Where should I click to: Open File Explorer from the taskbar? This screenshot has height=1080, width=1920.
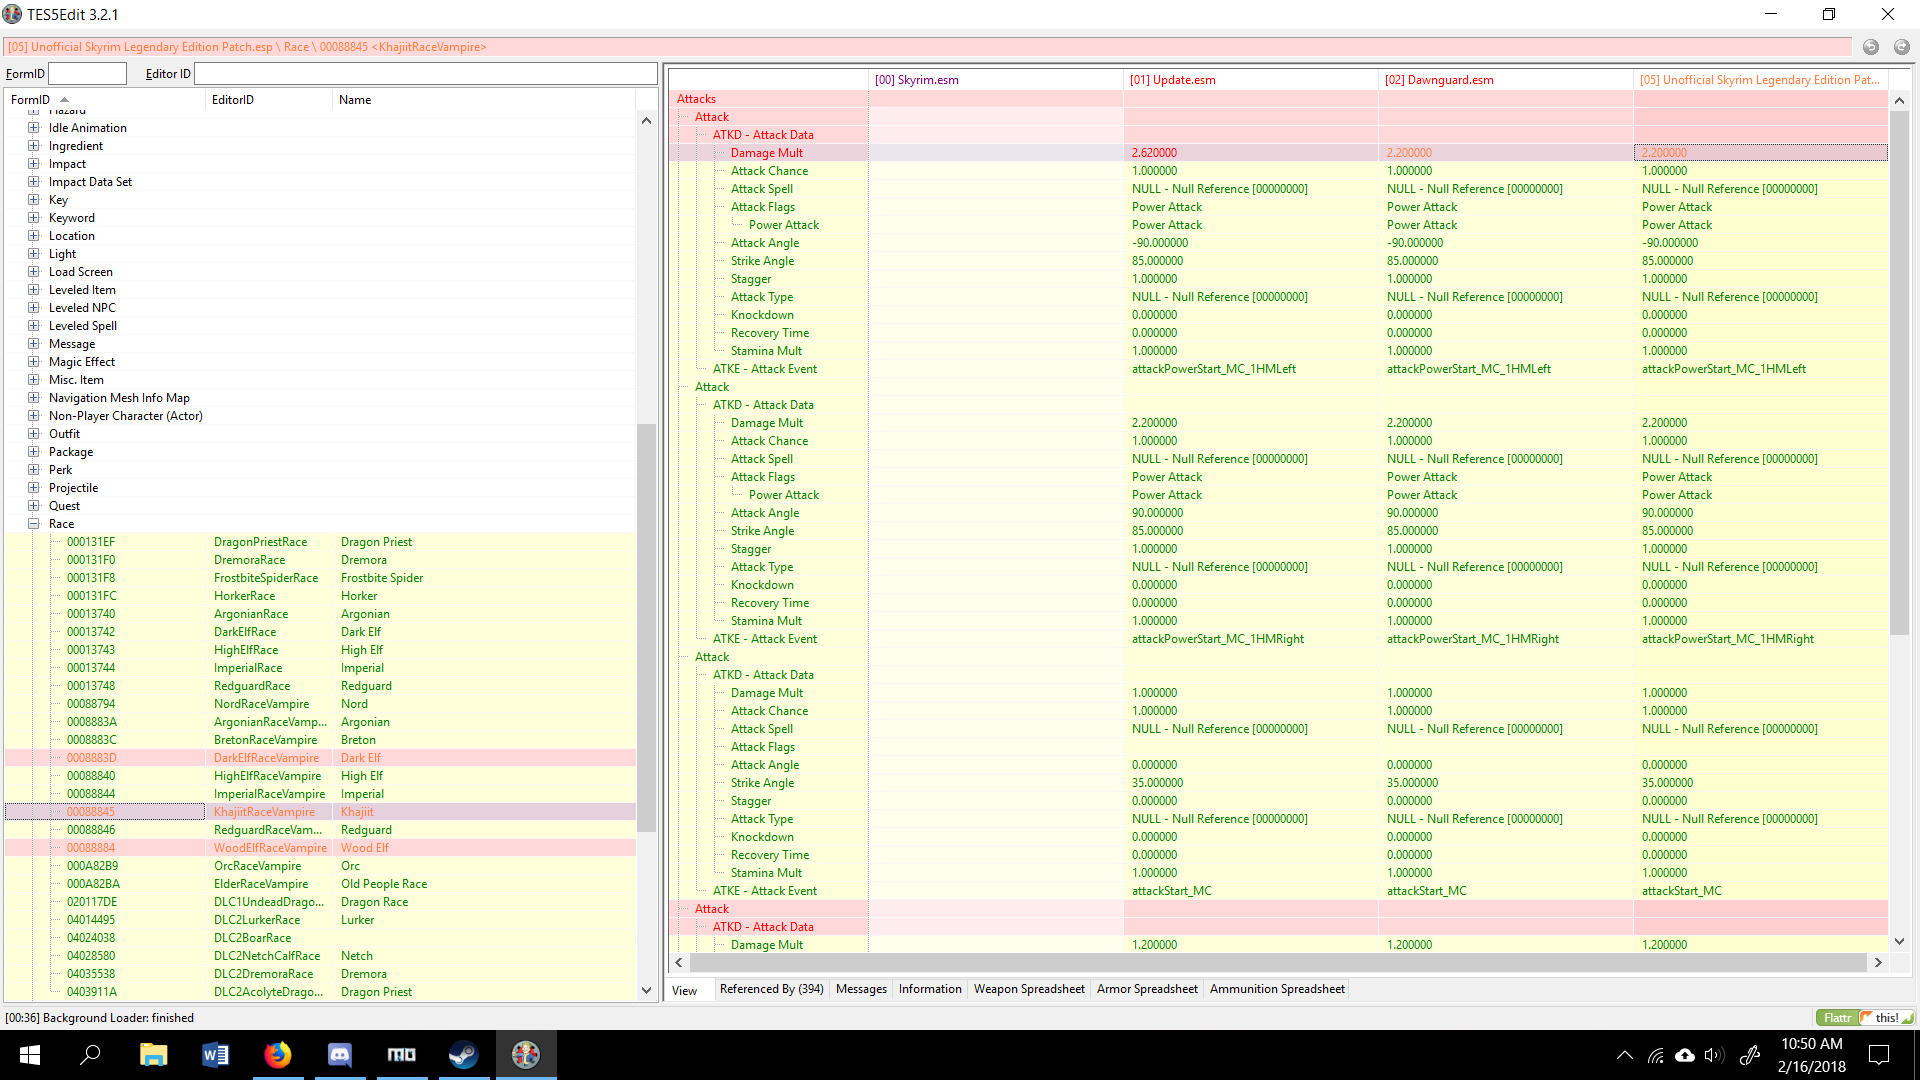pyautogui.click(x=153, y=1055)
